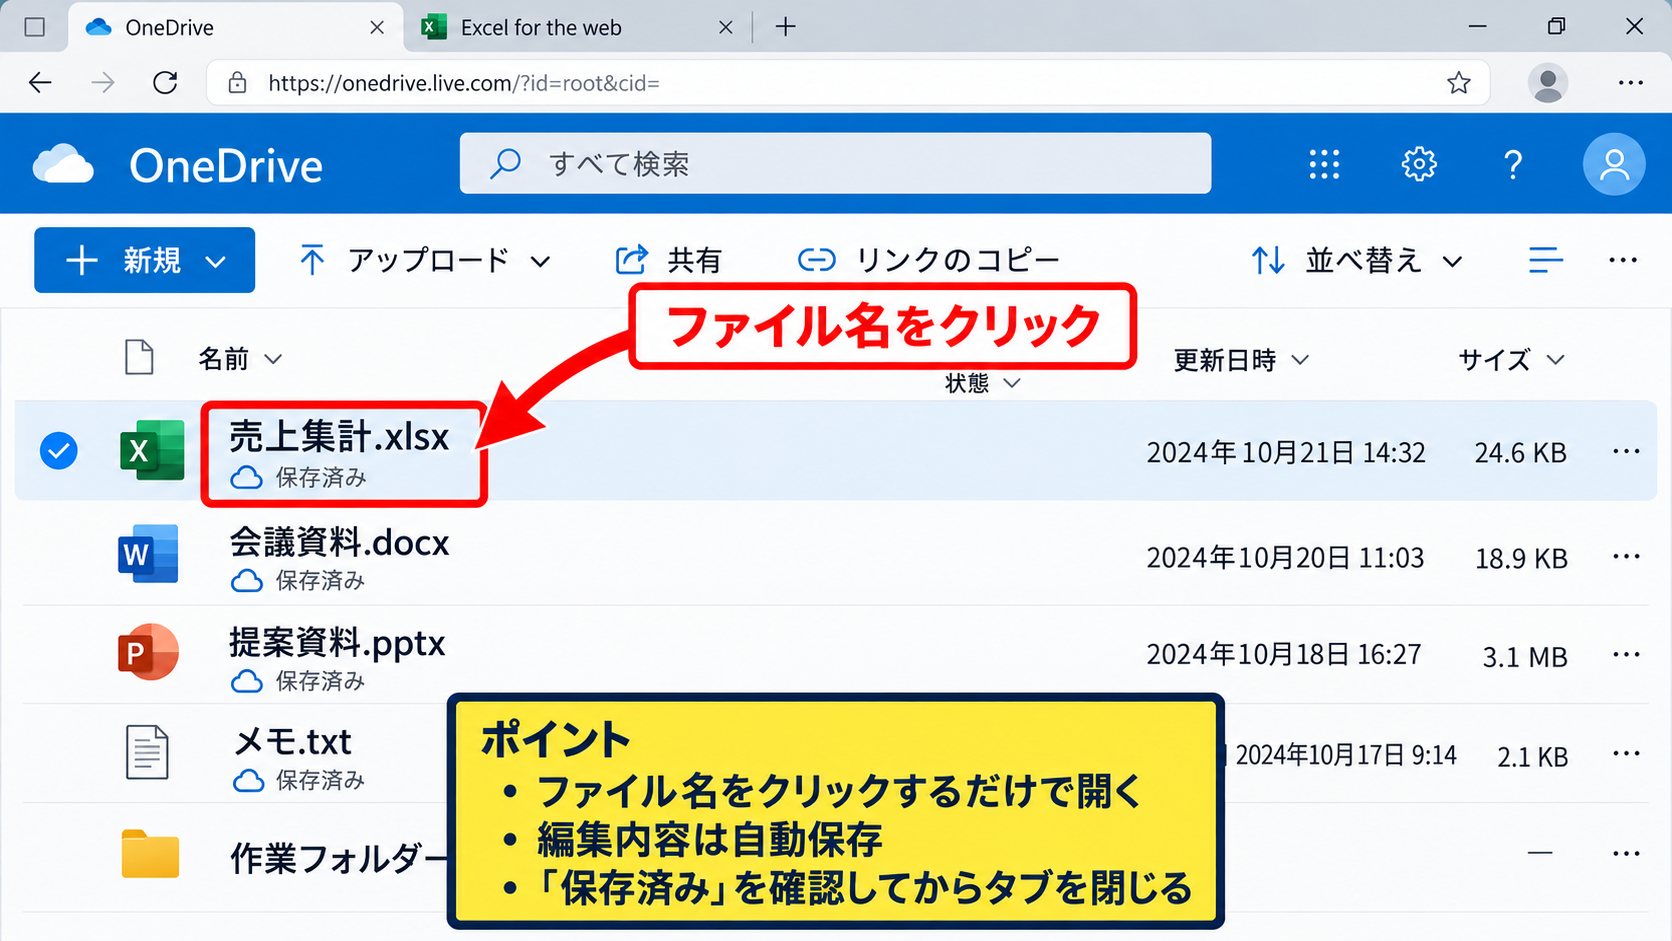Click the OneDrive cloud logo
This screenshot has height=941, width=1672.
[x=63, y=165]
